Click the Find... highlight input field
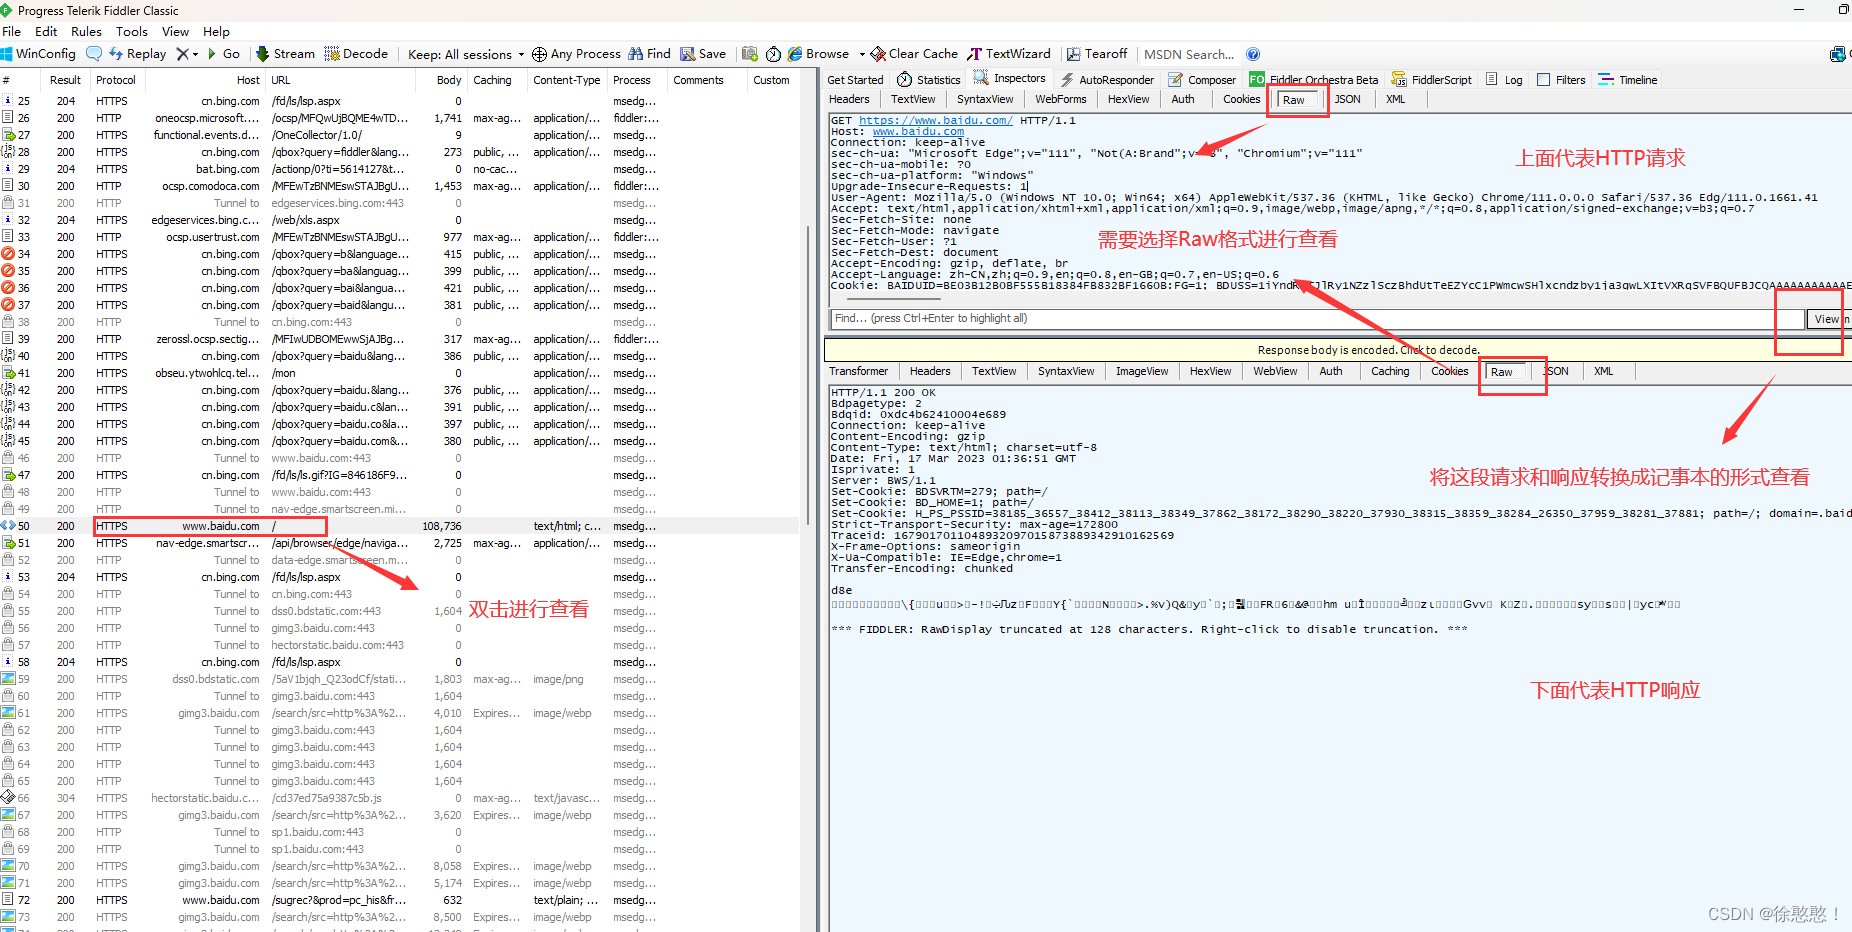 1316,319
